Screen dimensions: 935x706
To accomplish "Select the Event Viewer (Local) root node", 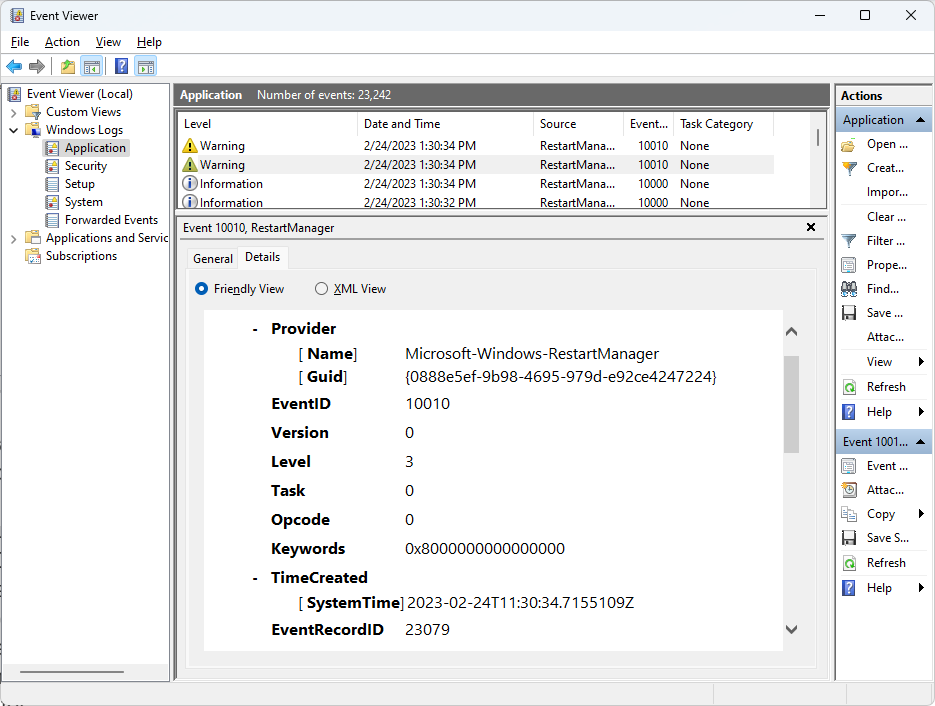I will click(x=79, y=94).
